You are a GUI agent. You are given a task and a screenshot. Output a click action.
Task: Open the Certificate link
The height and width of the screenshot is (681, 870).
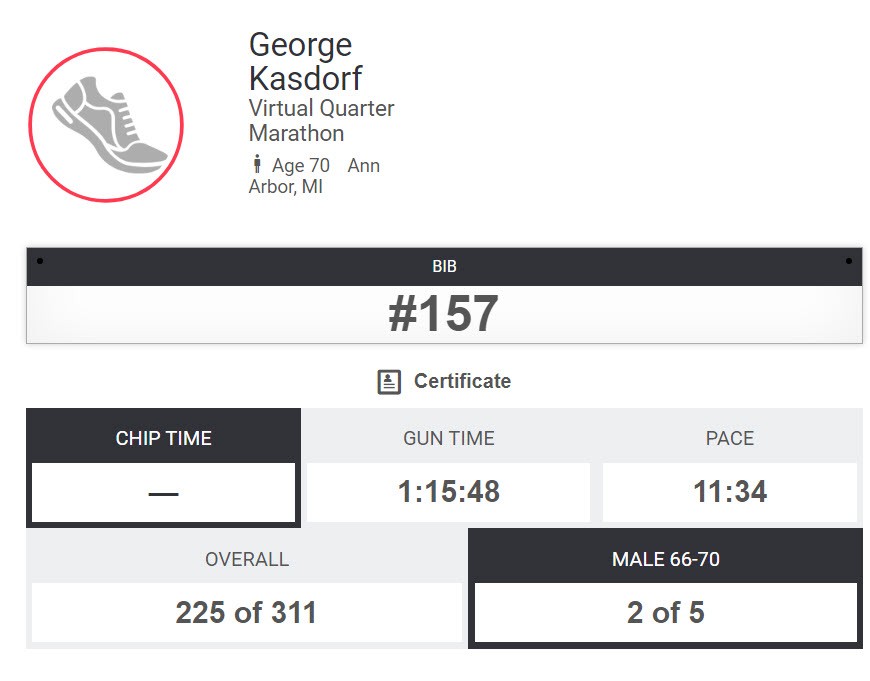[x=462, y=381]
